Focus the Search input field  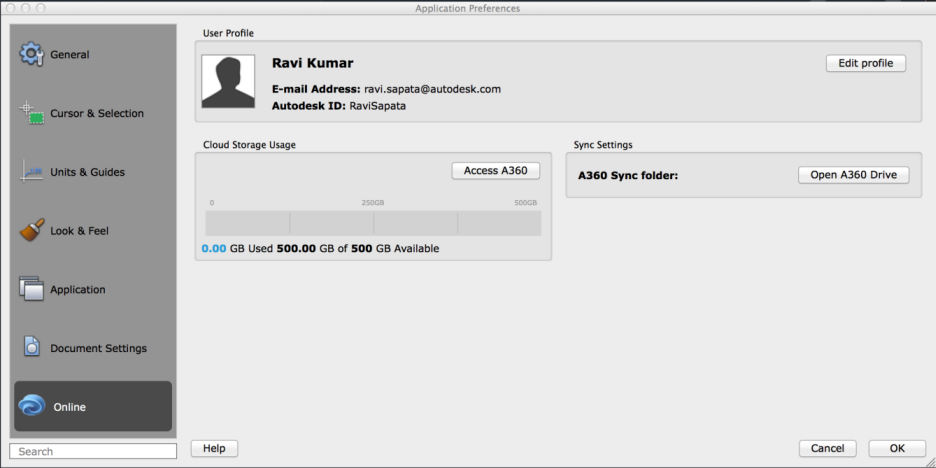(93, 451)
